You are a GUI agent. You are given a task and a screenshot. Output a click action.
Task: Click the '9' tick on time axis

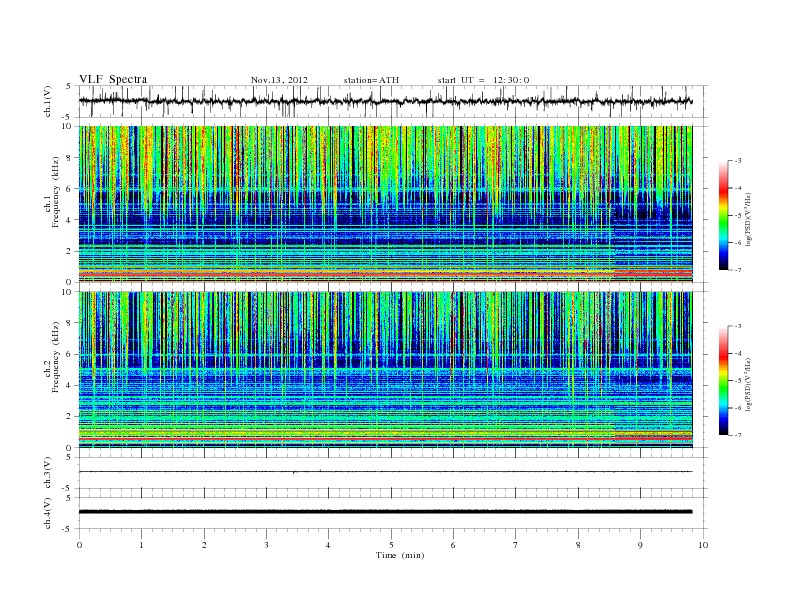640,545
